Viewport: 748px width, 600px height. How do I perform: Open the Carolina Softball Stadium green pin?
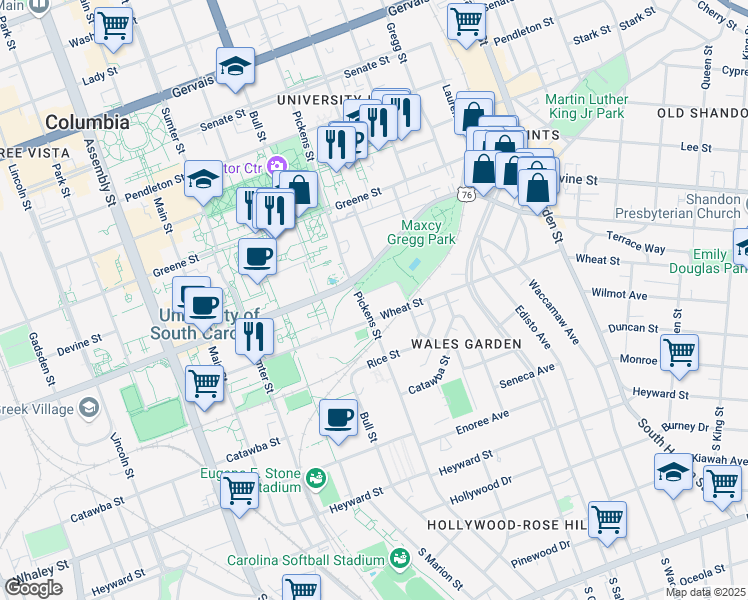pyautogui.click(x=400, y=559)
